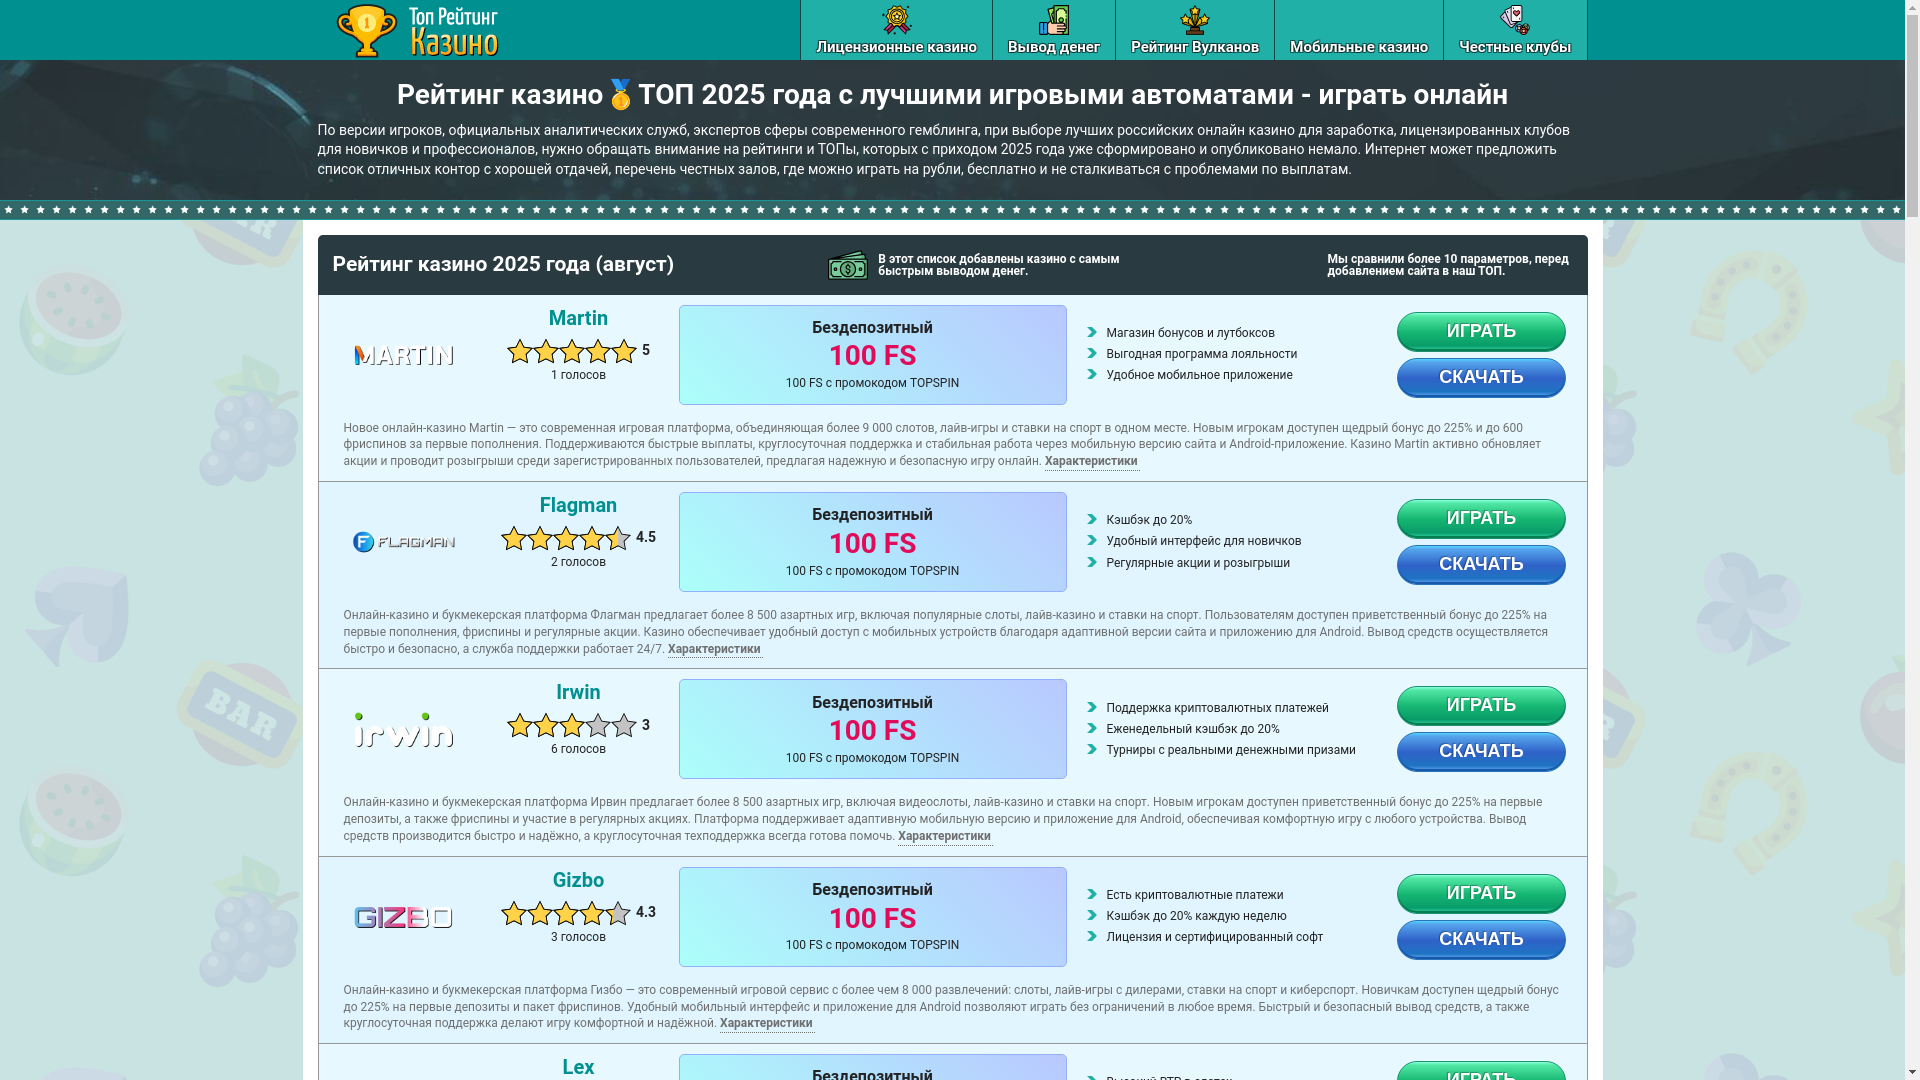1920x1080 pixels.
Task: Click the Gizbo casino logo
Action: point(404,917)
